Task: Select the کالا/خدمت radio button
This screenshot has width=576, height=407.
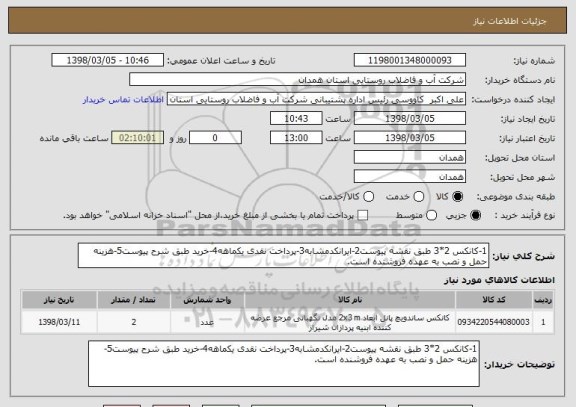Action: click(x=368, y=197)
